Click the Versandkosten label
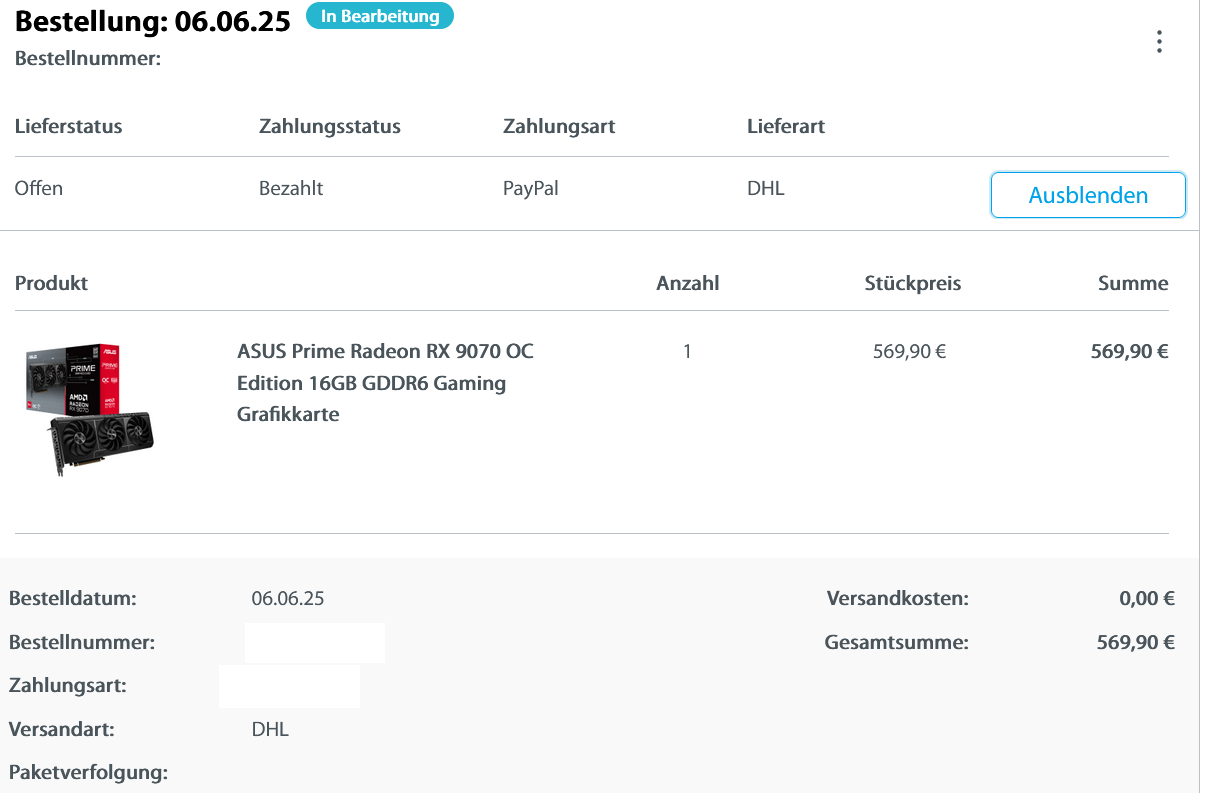This screenshot has height=793, width=1206. click(898, 599)
